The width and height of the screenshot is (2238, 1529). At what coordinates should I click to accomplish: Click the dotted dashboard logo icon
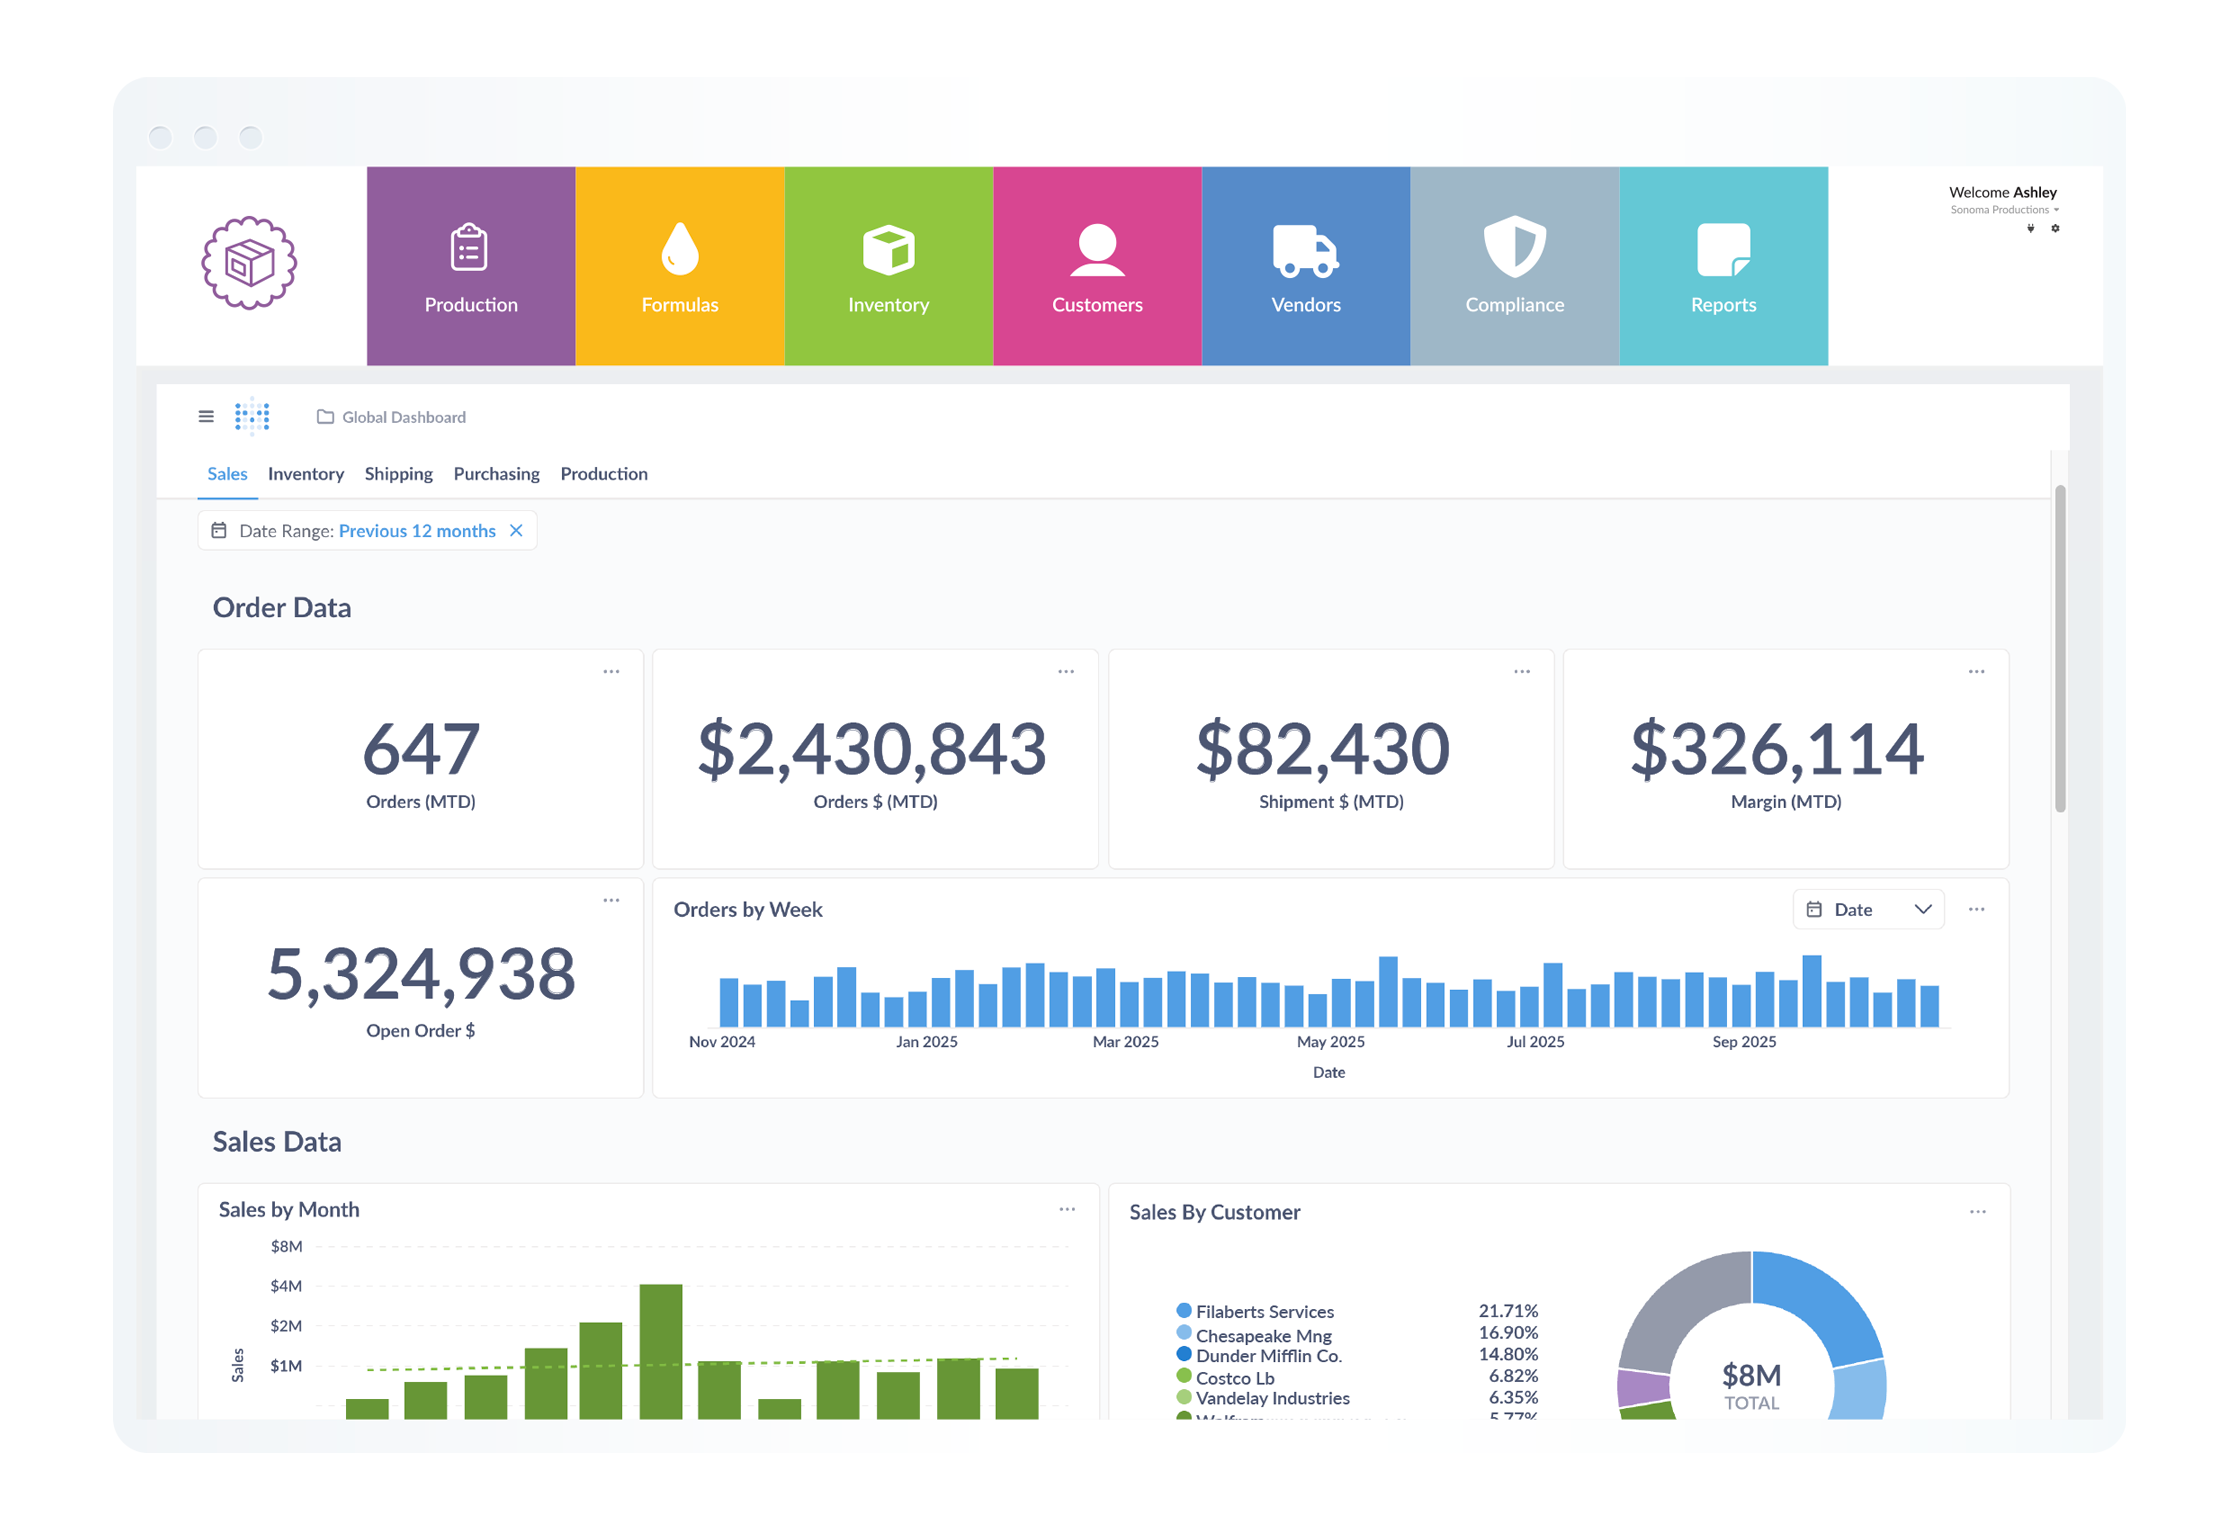click(x=252, y=416)
